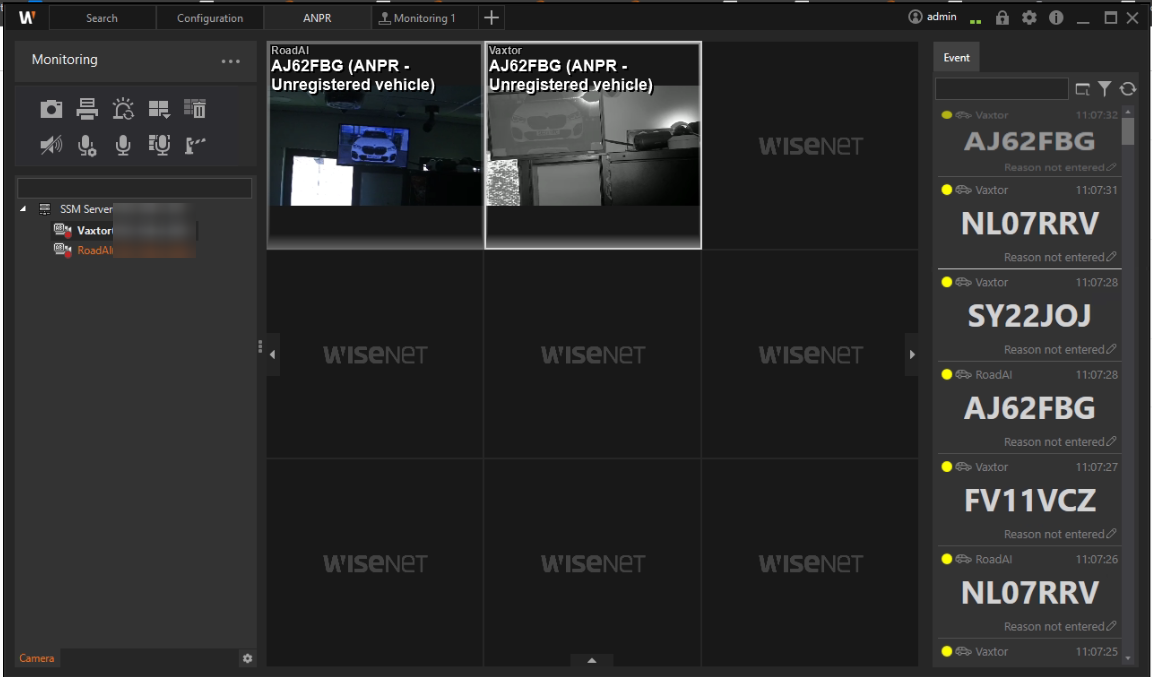
Task: Click the 11:07:25 Vaxtor event row
Action: [x=1029, y=653]
